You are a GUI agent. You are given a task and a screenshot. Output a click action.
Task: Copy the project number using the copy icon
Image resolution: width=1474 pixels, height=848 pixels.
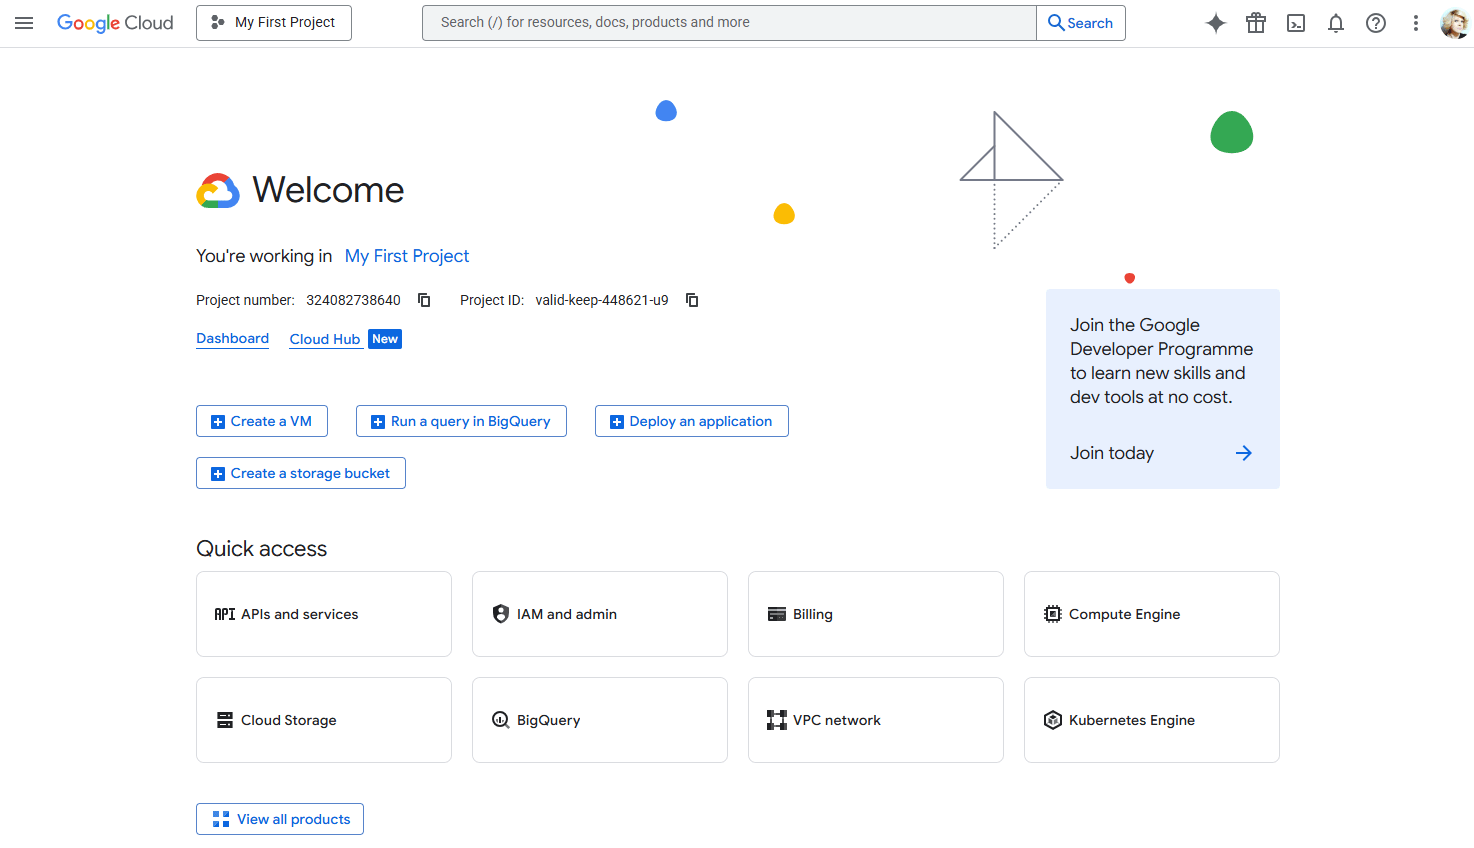(423, 299)
